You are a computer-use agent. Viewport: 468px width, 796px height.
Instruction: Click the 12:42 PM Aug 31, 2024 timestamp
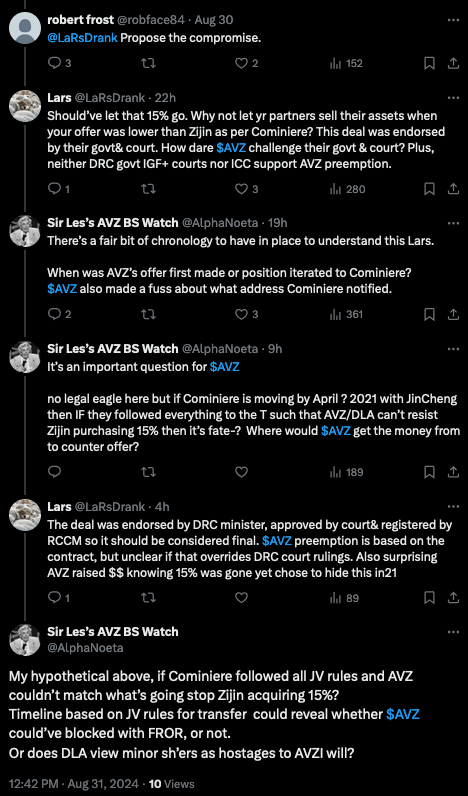pyautogui.click(x=74, y=784)
